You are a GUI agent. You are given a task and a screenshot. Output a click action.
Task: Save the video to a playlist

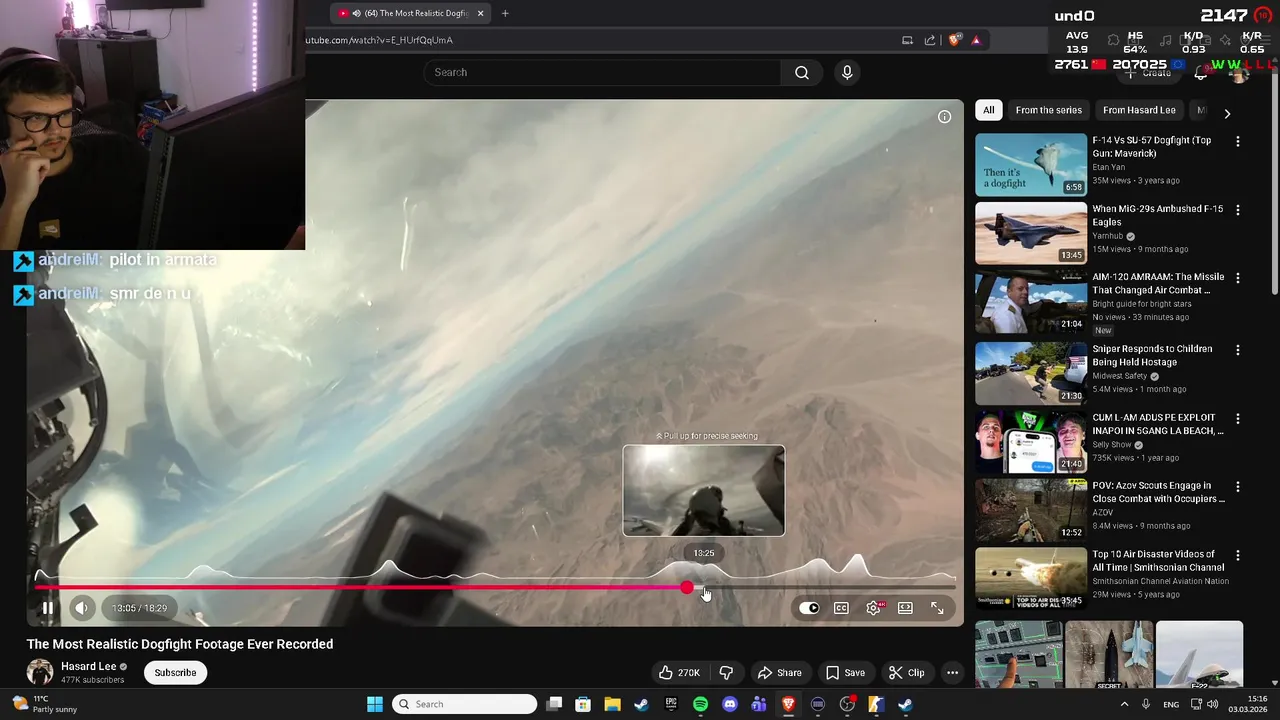pos(845,673)
